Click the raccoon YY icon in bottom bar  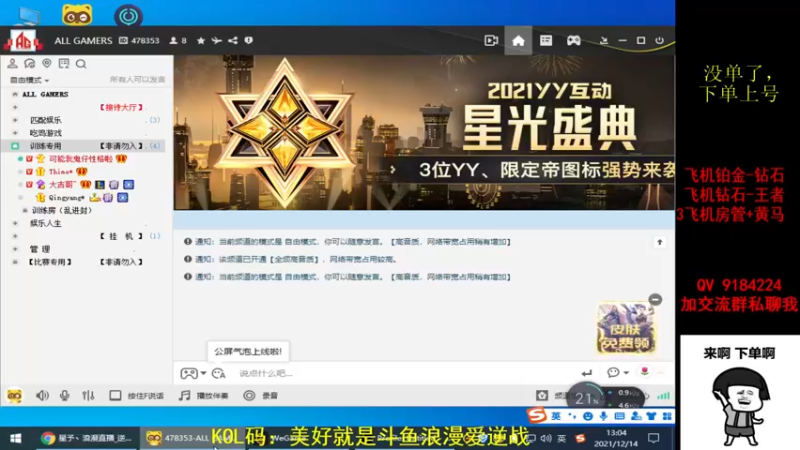pyautogui.click(x=14, y=395)
